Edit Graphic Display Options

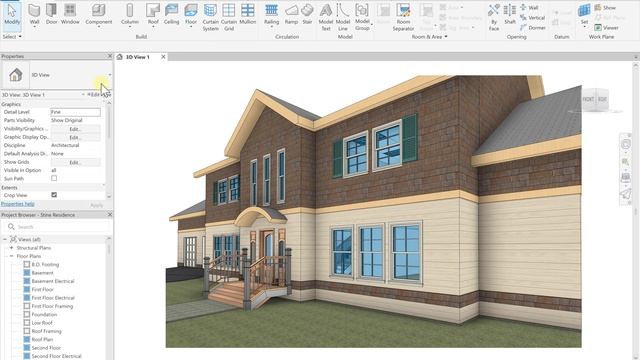[75, 137]
